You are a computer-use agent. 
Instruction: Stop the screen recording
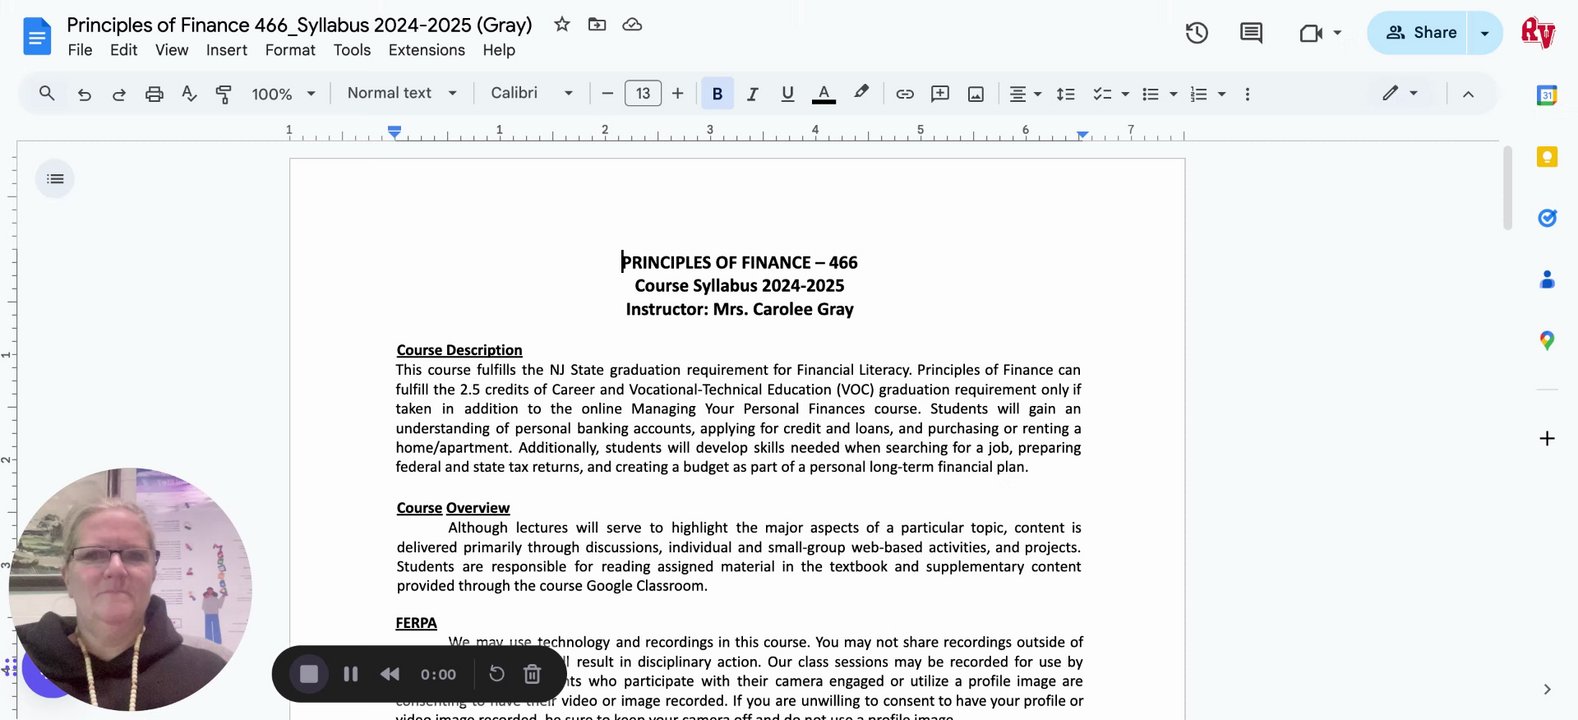pos(309,674)
